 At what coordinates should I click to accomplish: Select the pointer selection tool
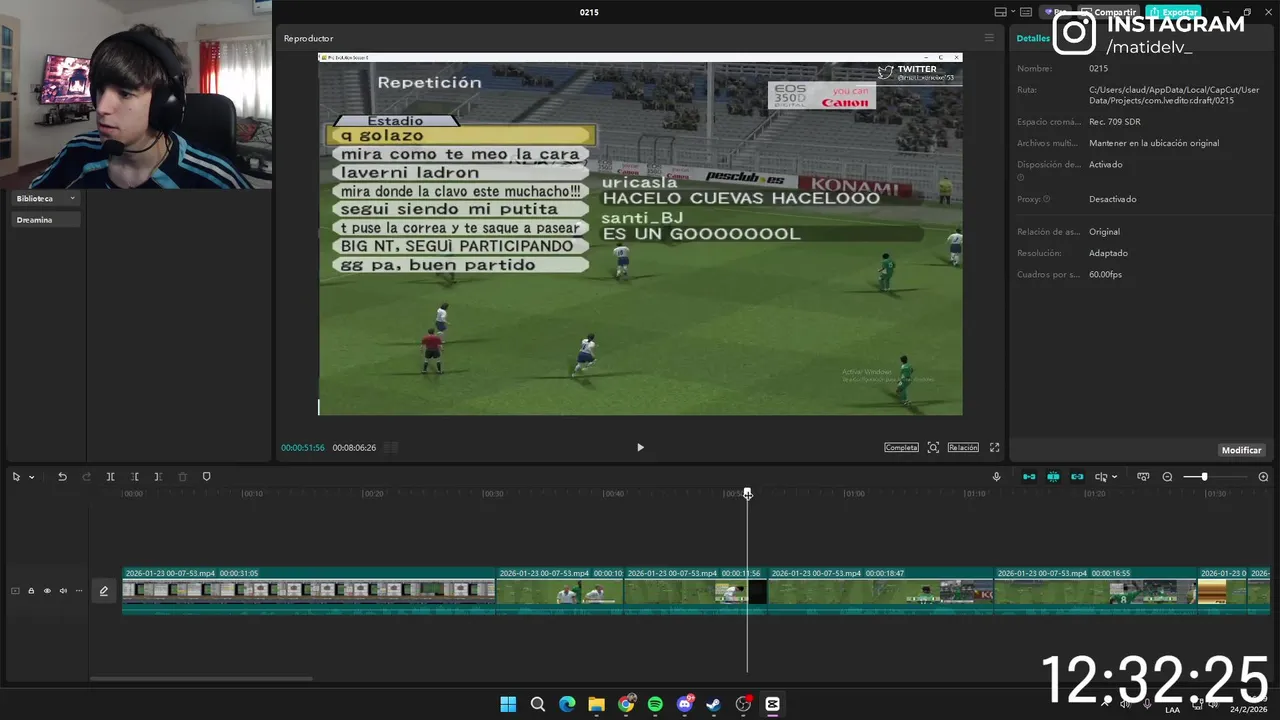pyautogui.click(x=16, y=477)
